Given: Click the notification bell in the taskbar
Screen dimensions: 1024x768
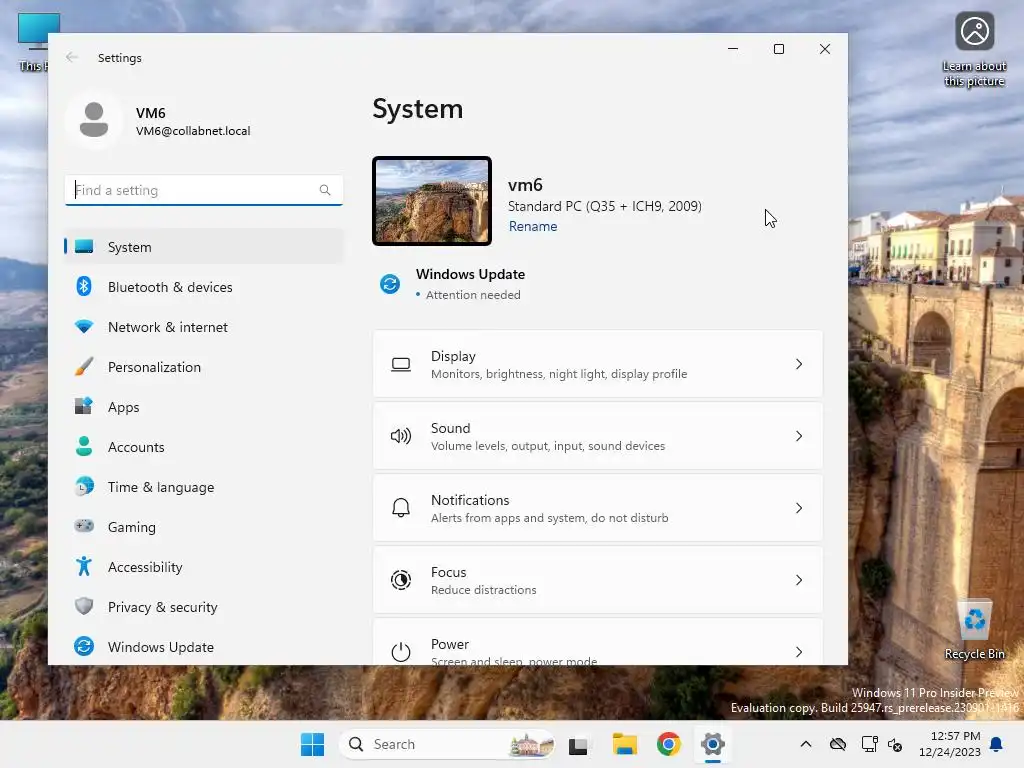Looking at the screenshot, I should 997,744.
